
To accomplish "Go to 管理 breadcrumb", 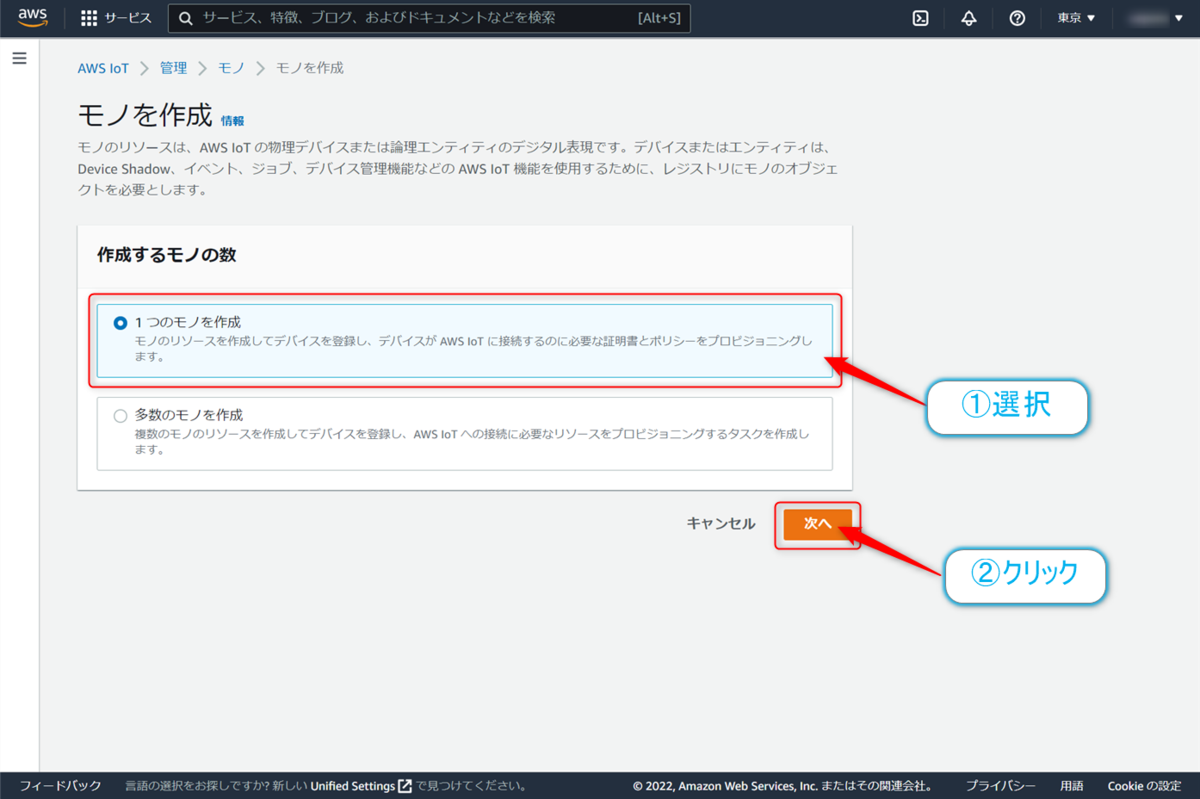I will point(173,68).
